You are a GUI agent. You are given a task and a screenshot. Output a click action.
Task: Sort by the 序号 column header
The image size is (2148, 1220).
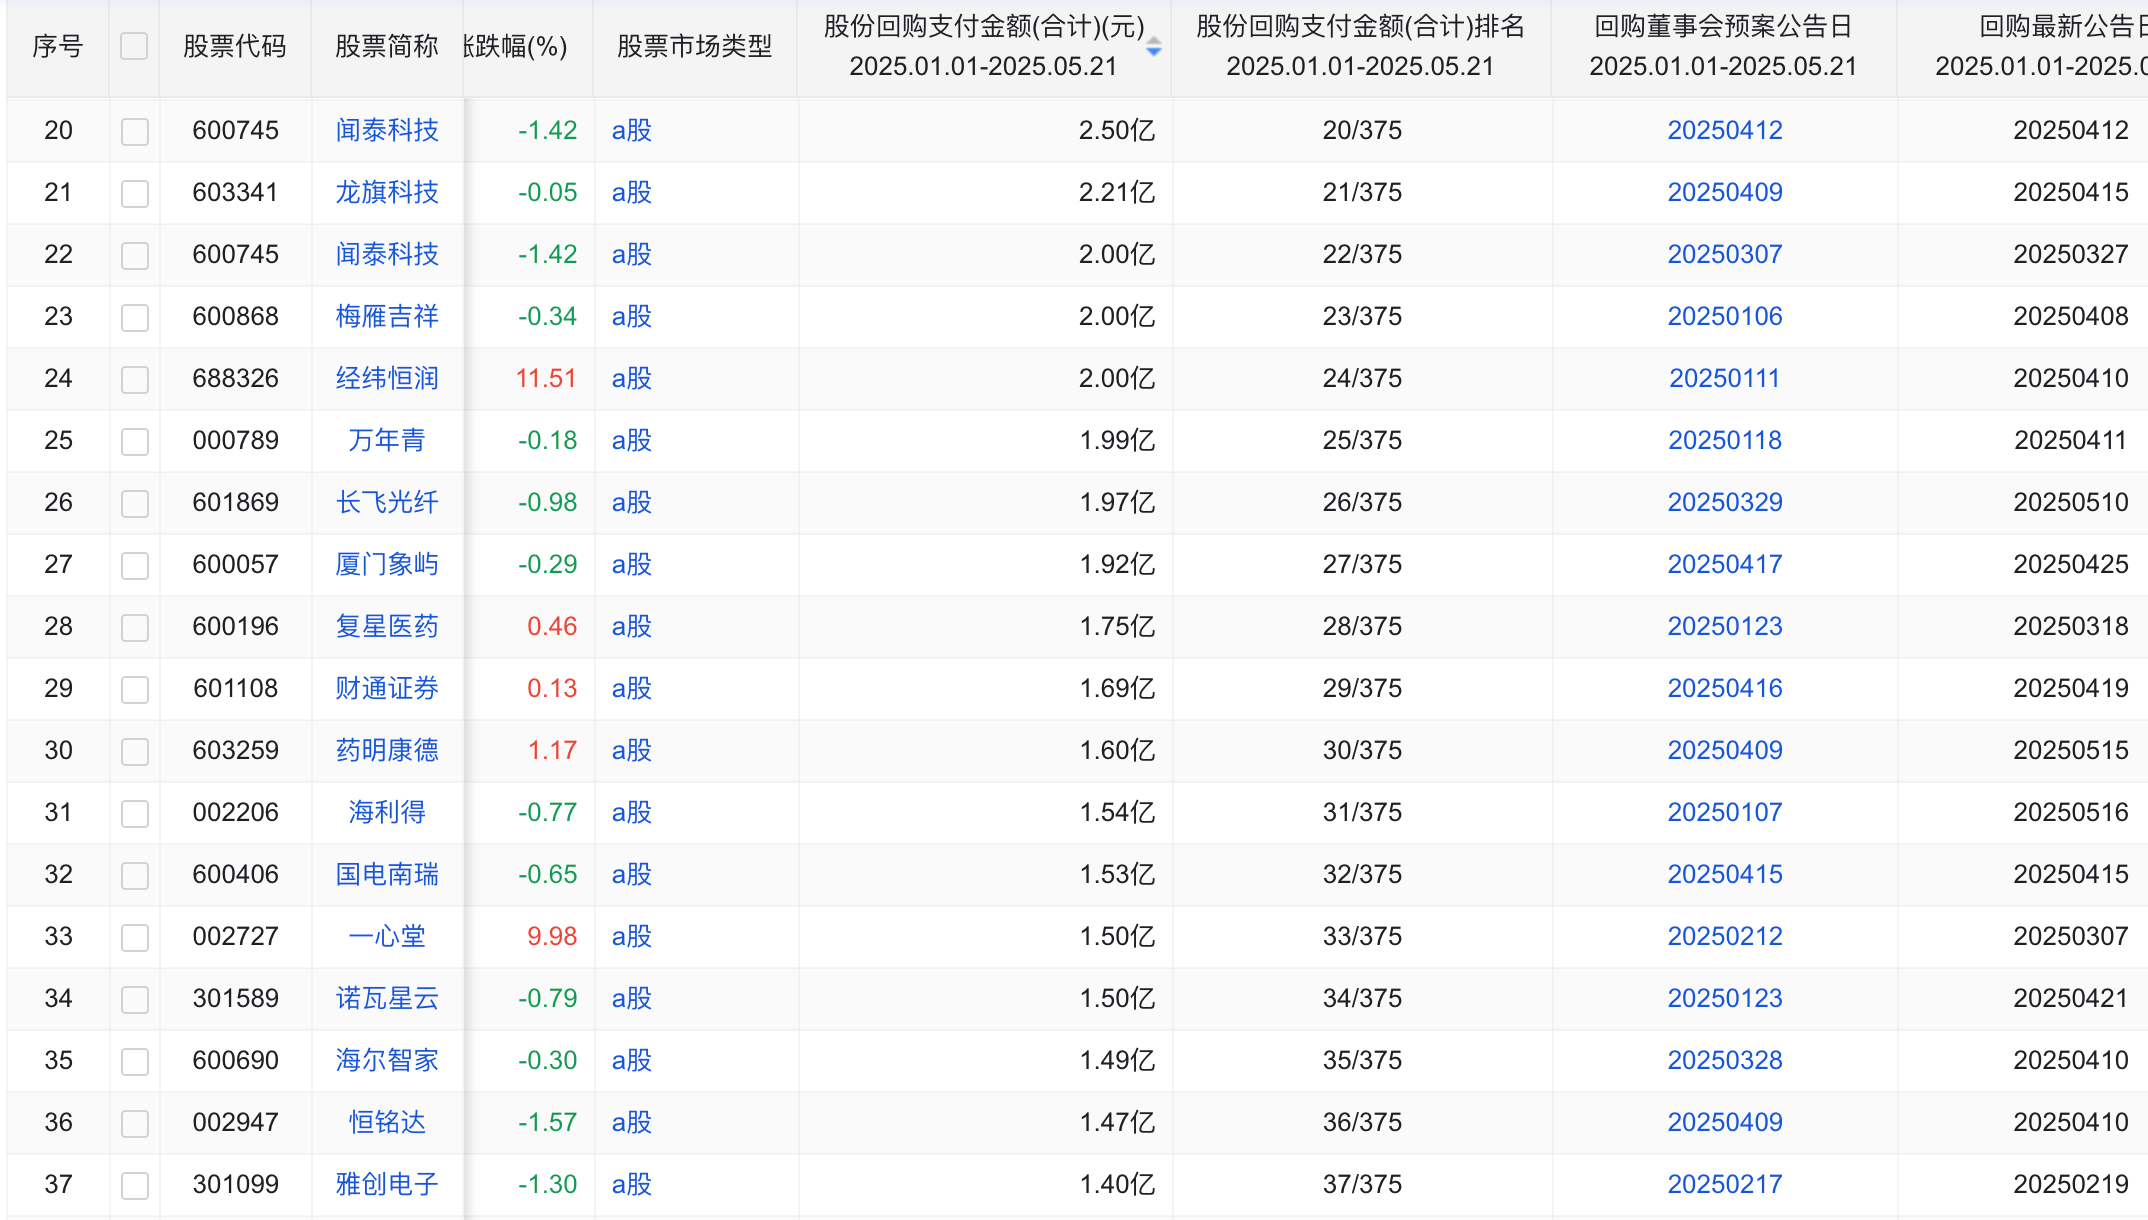click(x=57, y=46)
